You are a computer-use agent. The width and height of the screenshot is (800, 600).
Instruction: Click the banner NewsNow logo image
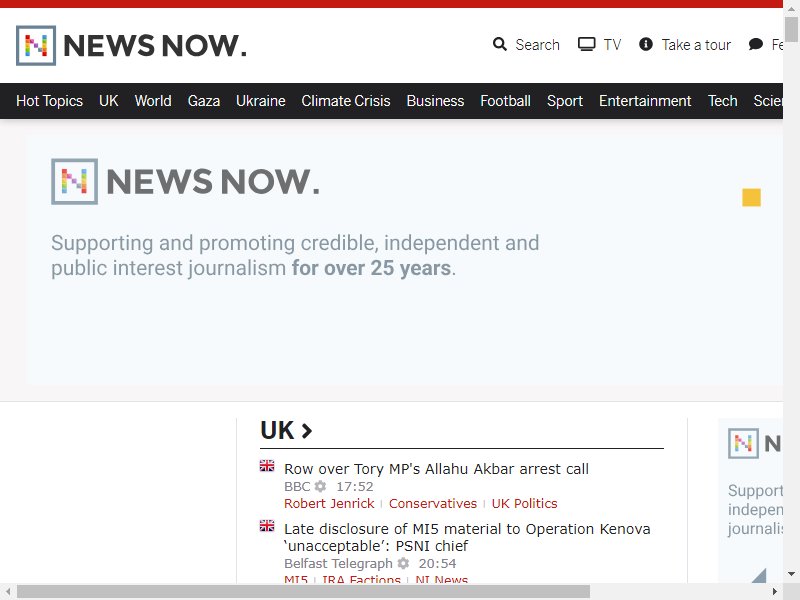point(186,182)
